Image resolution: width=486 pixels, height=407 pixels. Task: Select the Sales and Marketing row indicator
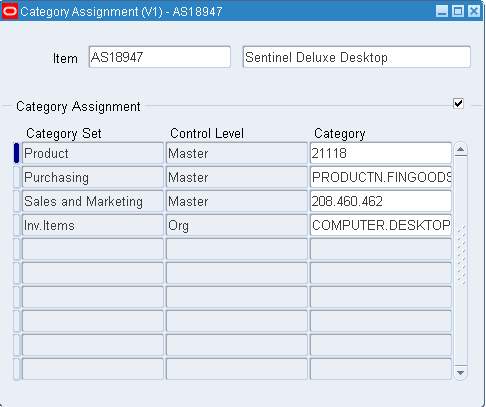(16, 201)
